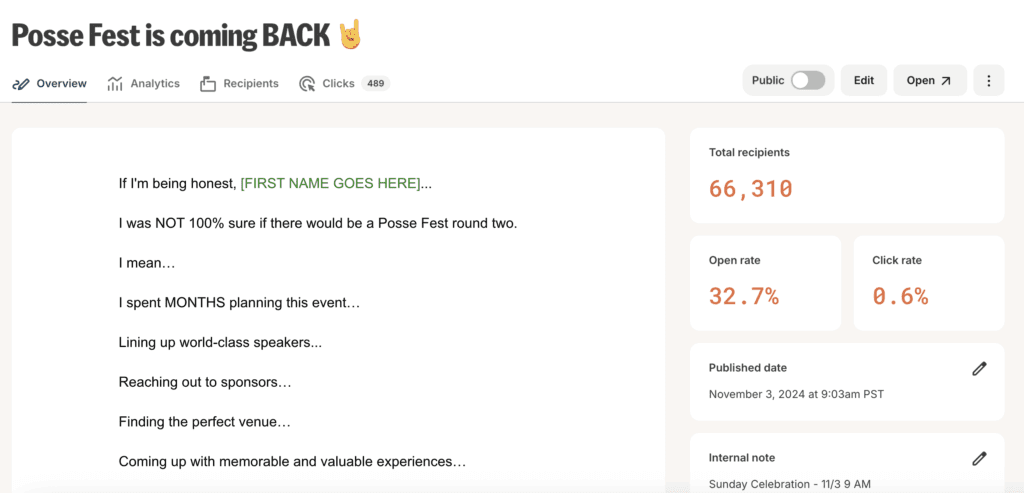Select the total recipients value 66,310
This screenshot has width=1024, height=493.
click(750, 188)
